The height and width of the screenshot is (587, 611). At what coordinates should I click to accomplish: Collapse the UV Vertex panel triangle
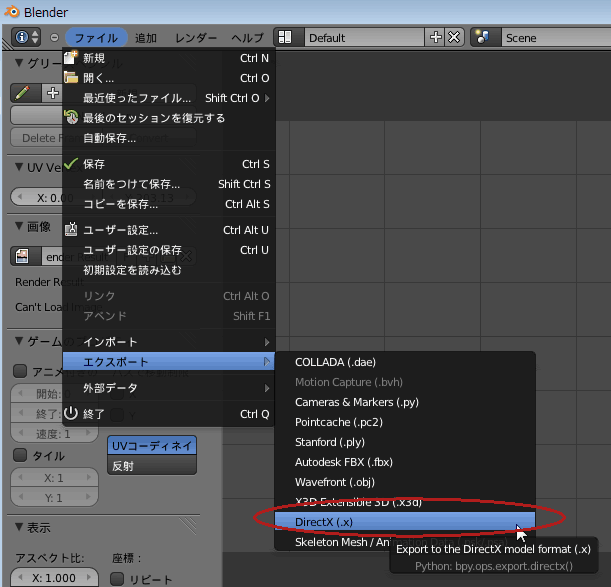tap(19, 167)
